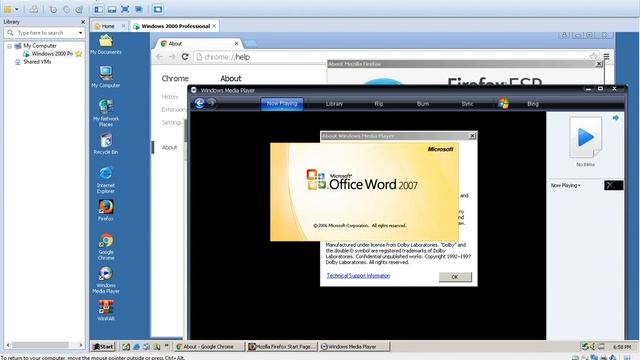Click the Send Ctrl+Alt+Del toolbar icon

point(33,9)
